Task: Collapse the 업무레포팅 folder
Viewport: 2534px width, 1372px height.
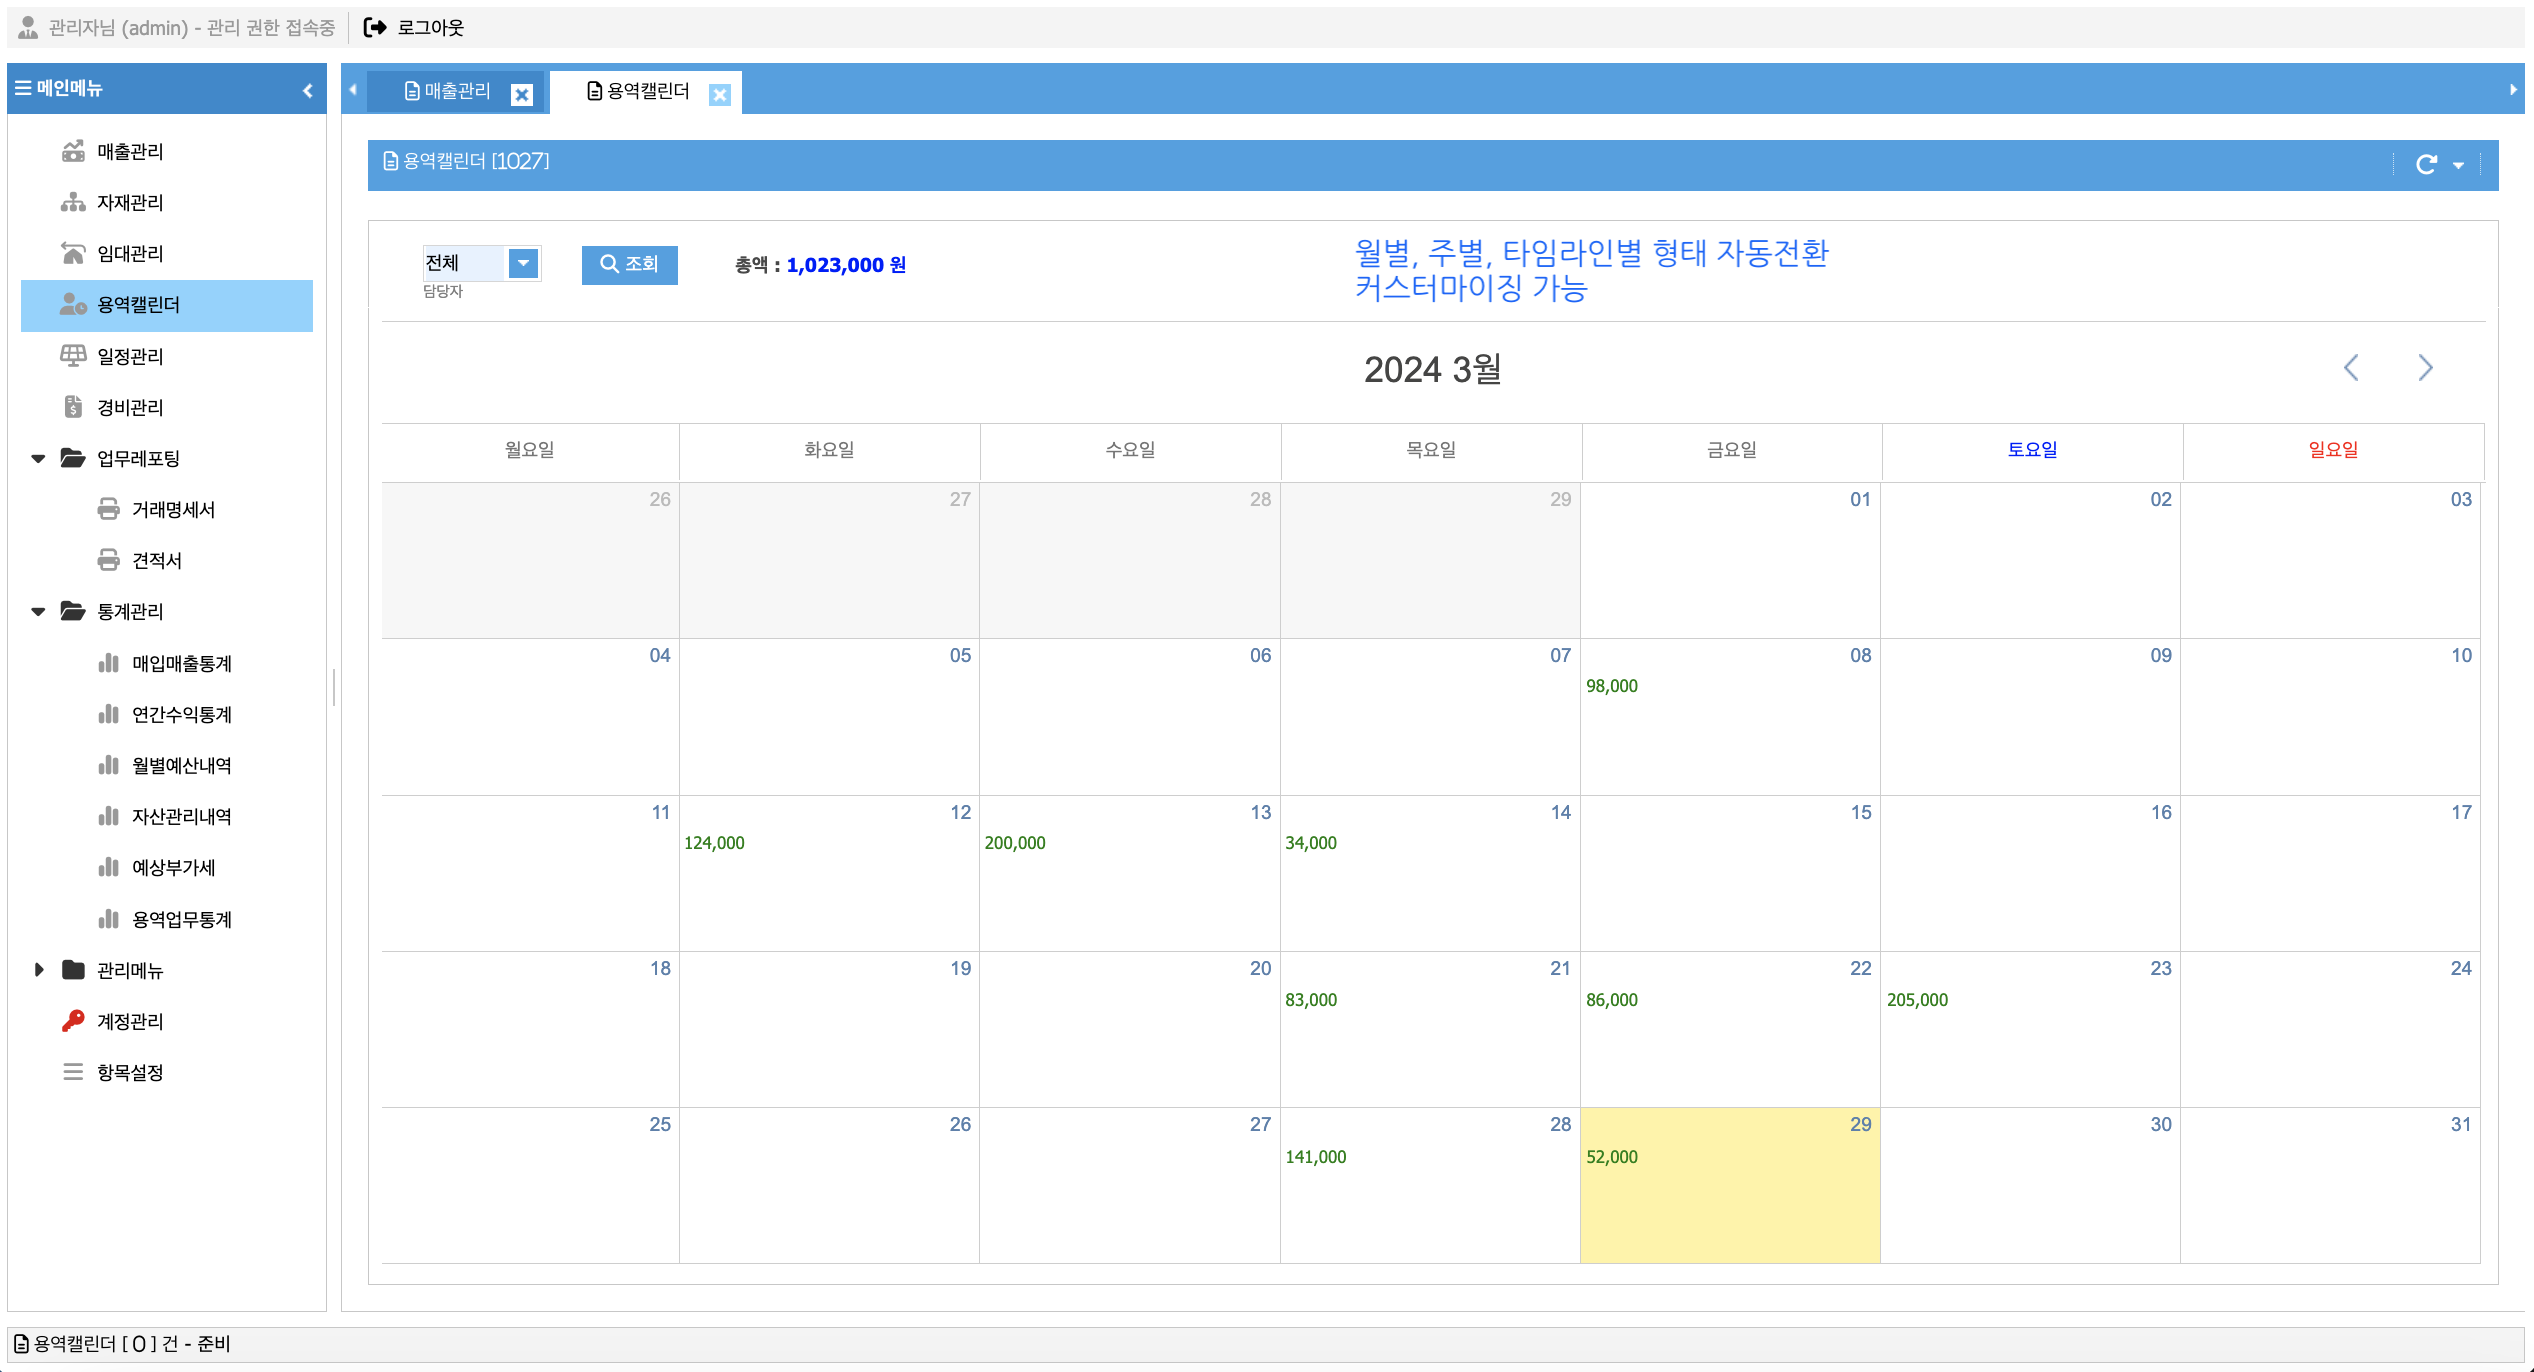Action: pos(39,459)
